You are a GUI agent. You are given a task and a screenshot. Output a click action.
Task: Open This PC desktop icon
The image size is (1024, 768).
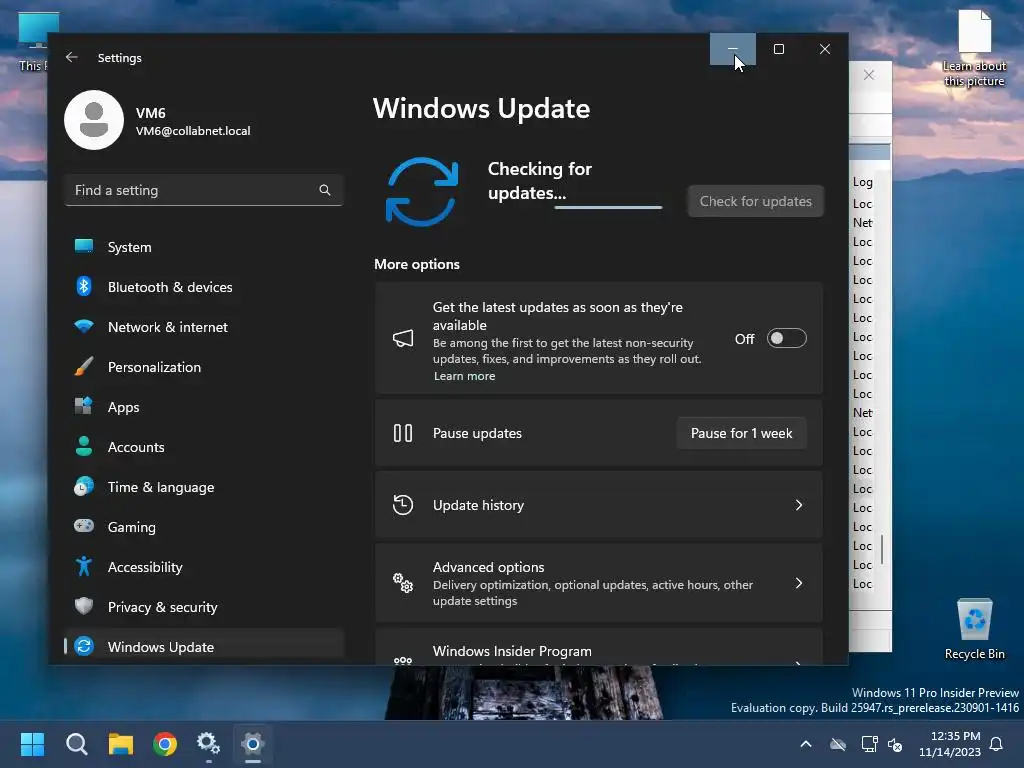click(x=33, y=42)
